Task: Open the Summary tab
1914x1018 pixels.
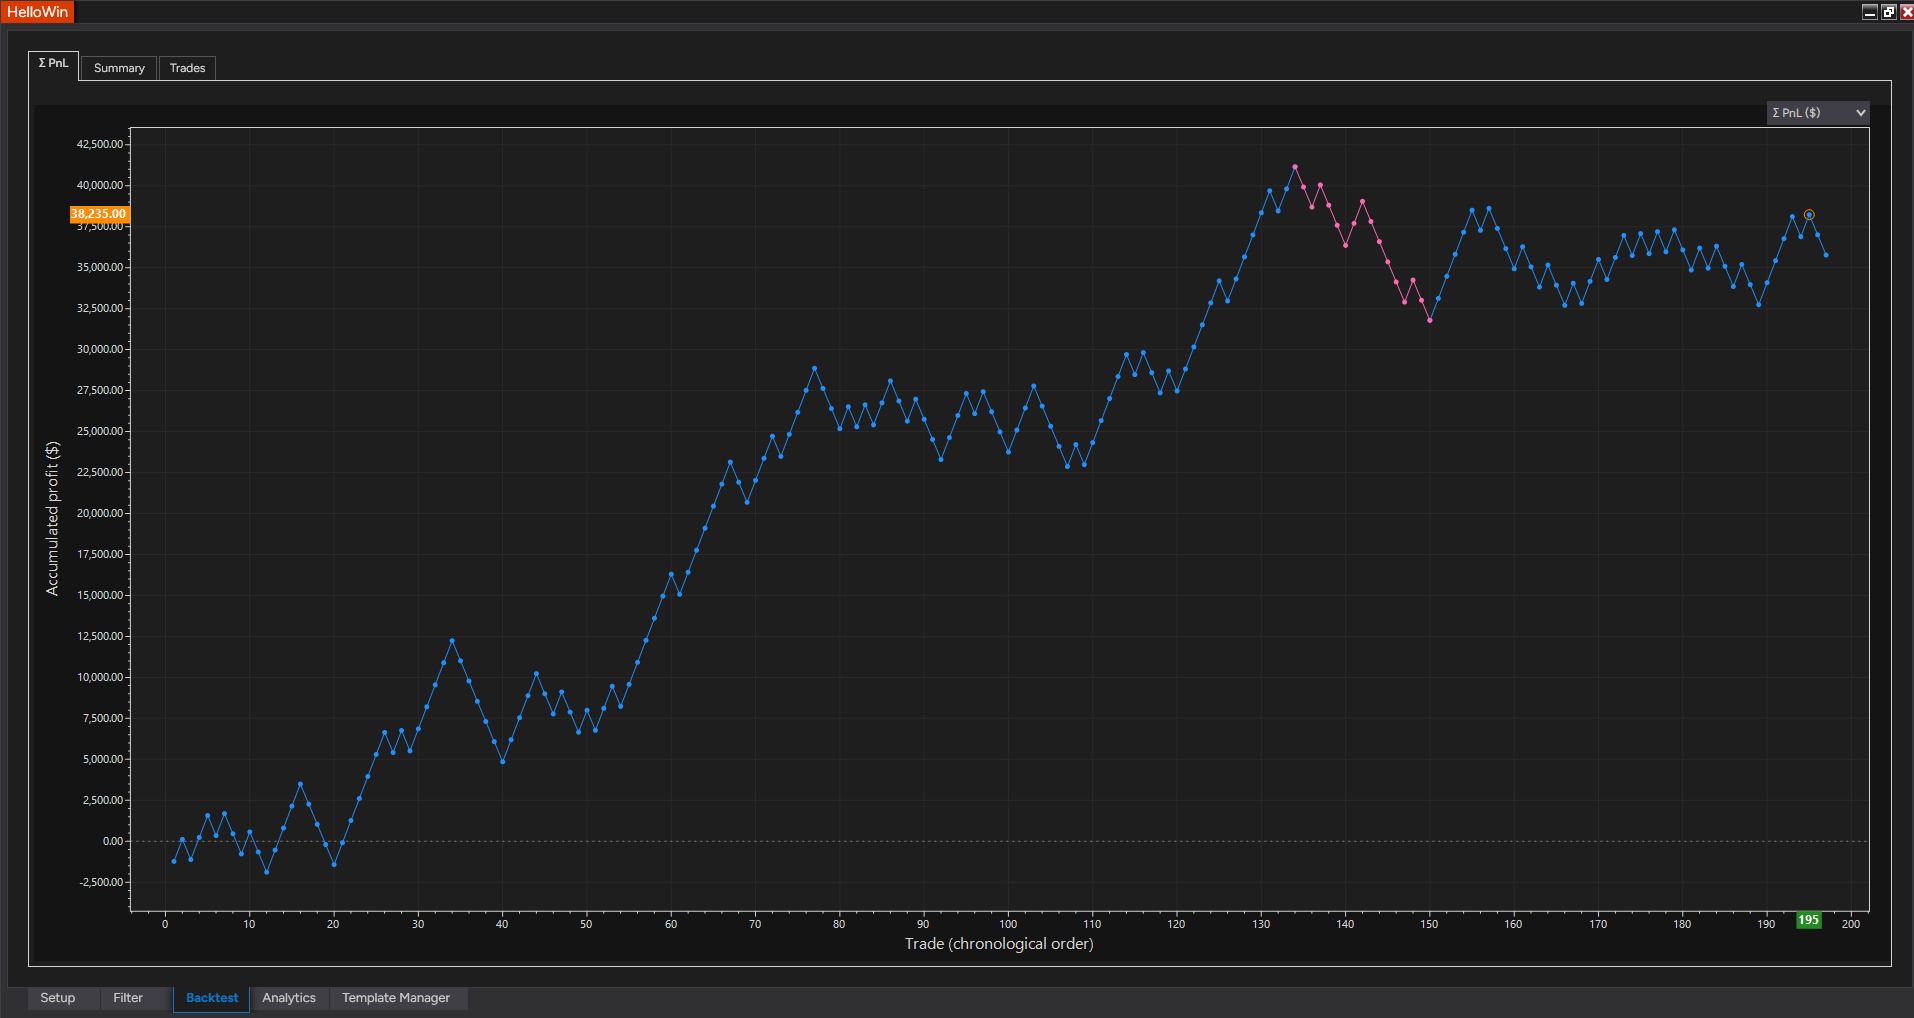Action: pyautogui.click(x=119, y=68)
